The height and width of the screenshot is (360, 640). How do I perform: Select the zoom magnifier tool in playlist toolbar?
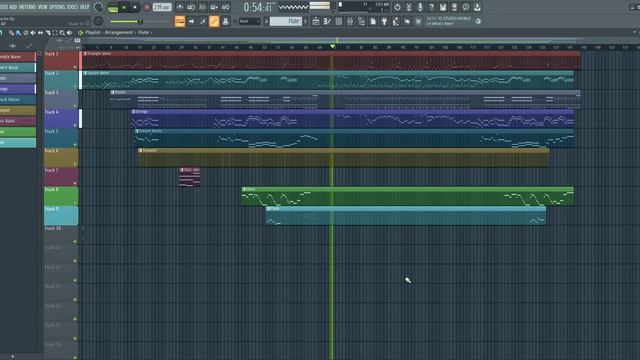(62, 33)
